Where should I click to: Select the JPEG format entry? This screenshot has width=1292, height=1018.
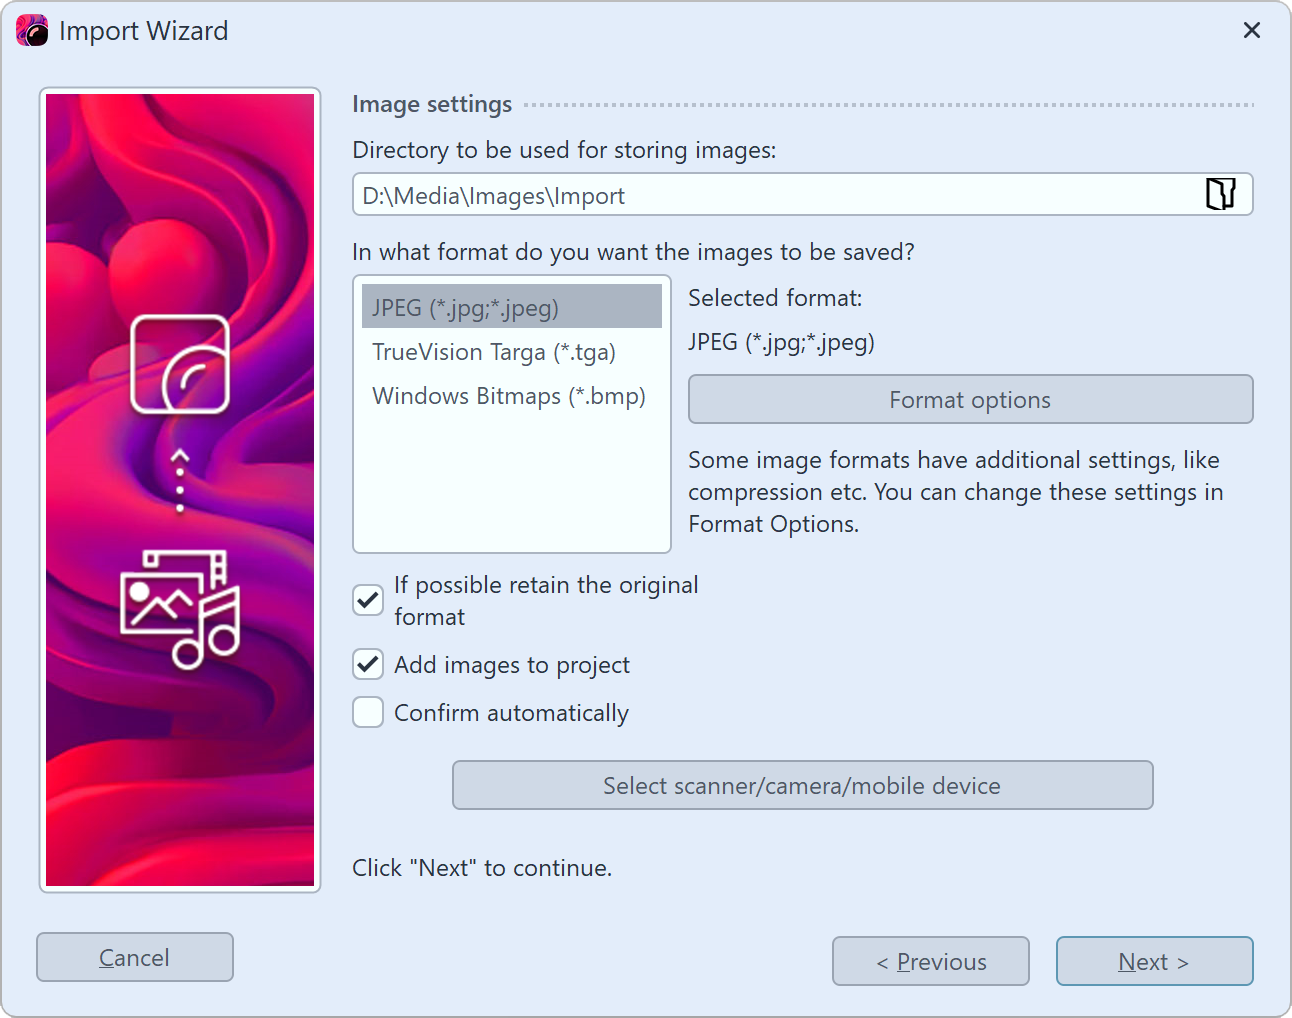coord(465,307)
